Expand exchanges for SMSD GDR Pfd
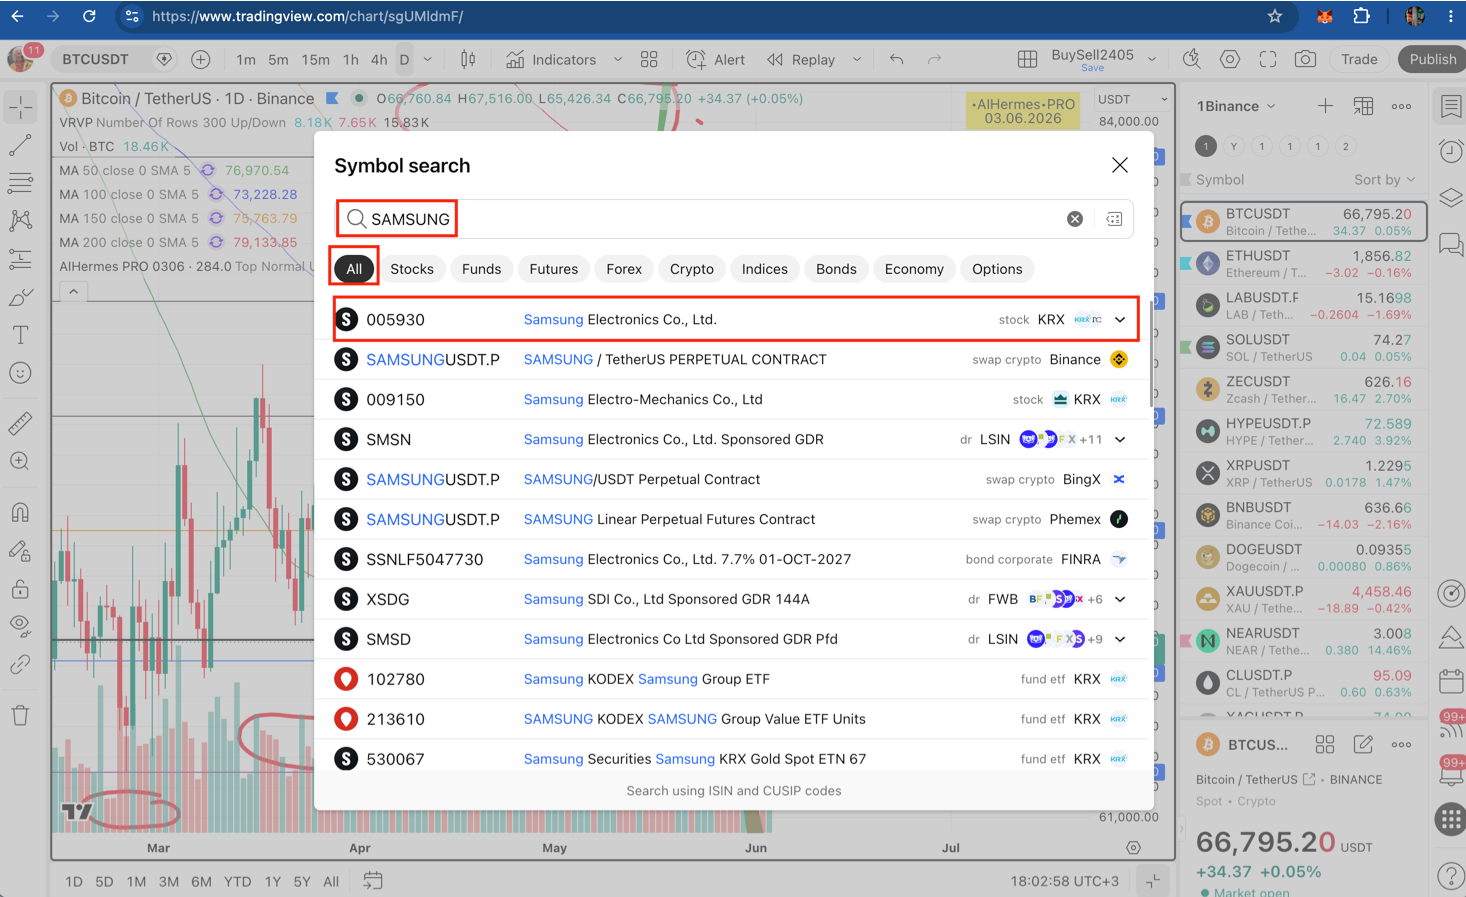Viewport: 1466px width, 897px height. 1120,640
